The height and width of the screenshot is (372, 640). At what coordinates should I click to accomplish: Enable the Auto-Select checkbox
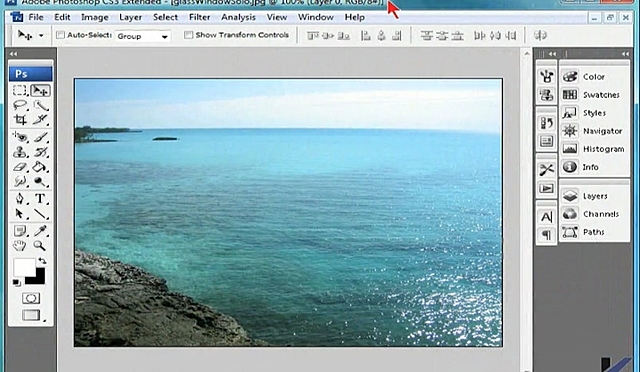coord(60,35)
